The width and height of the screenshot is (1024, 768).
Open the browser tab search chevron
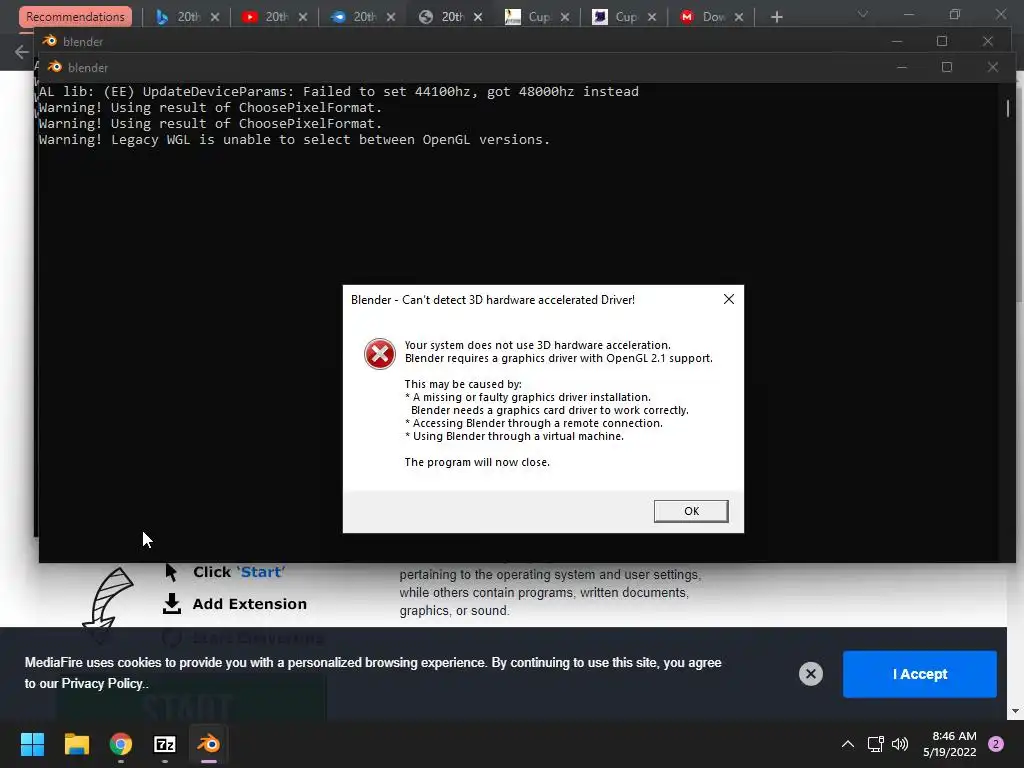(863, 14)
